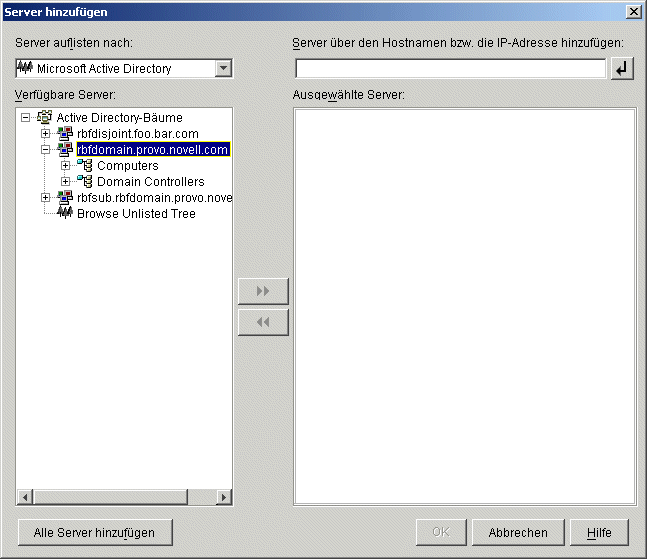Expand the Computers node
This screenshot has height=559, width=649.
(65, 166)
